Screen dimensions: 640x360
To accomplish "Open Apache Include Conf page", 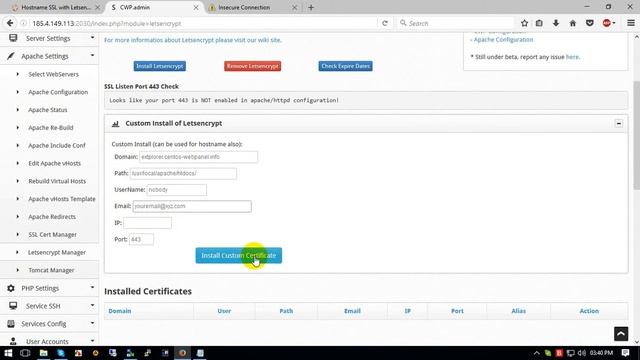I will (57, 146).
